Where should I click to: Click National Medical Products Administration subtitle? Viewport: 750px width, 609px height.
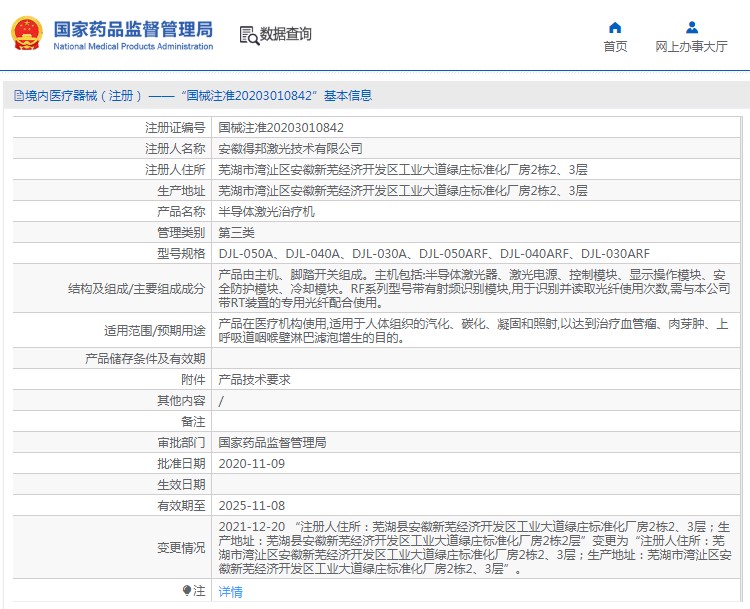[133, 46]
